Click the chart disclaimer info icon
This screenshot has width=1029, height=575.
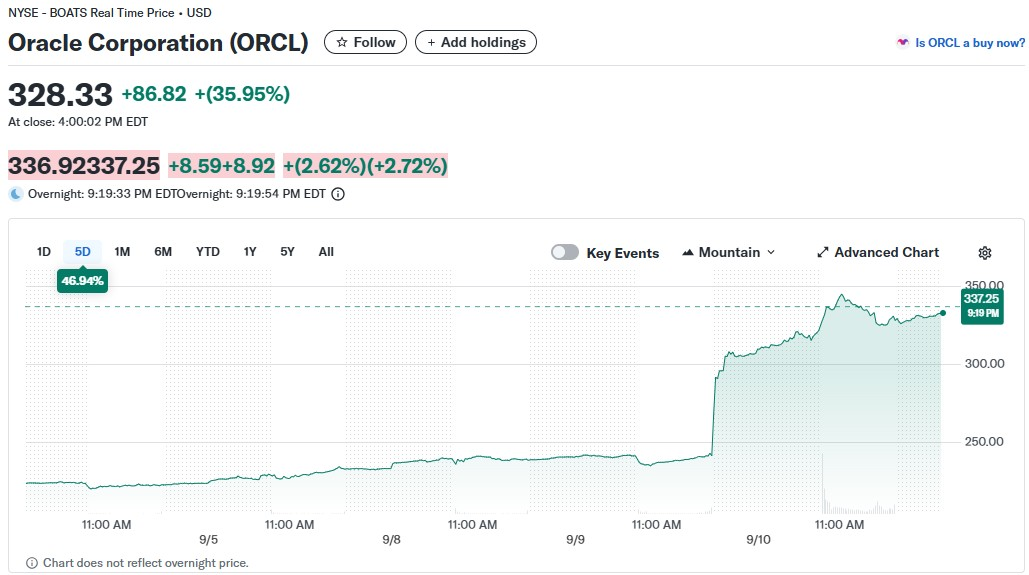tap(32, 563)
